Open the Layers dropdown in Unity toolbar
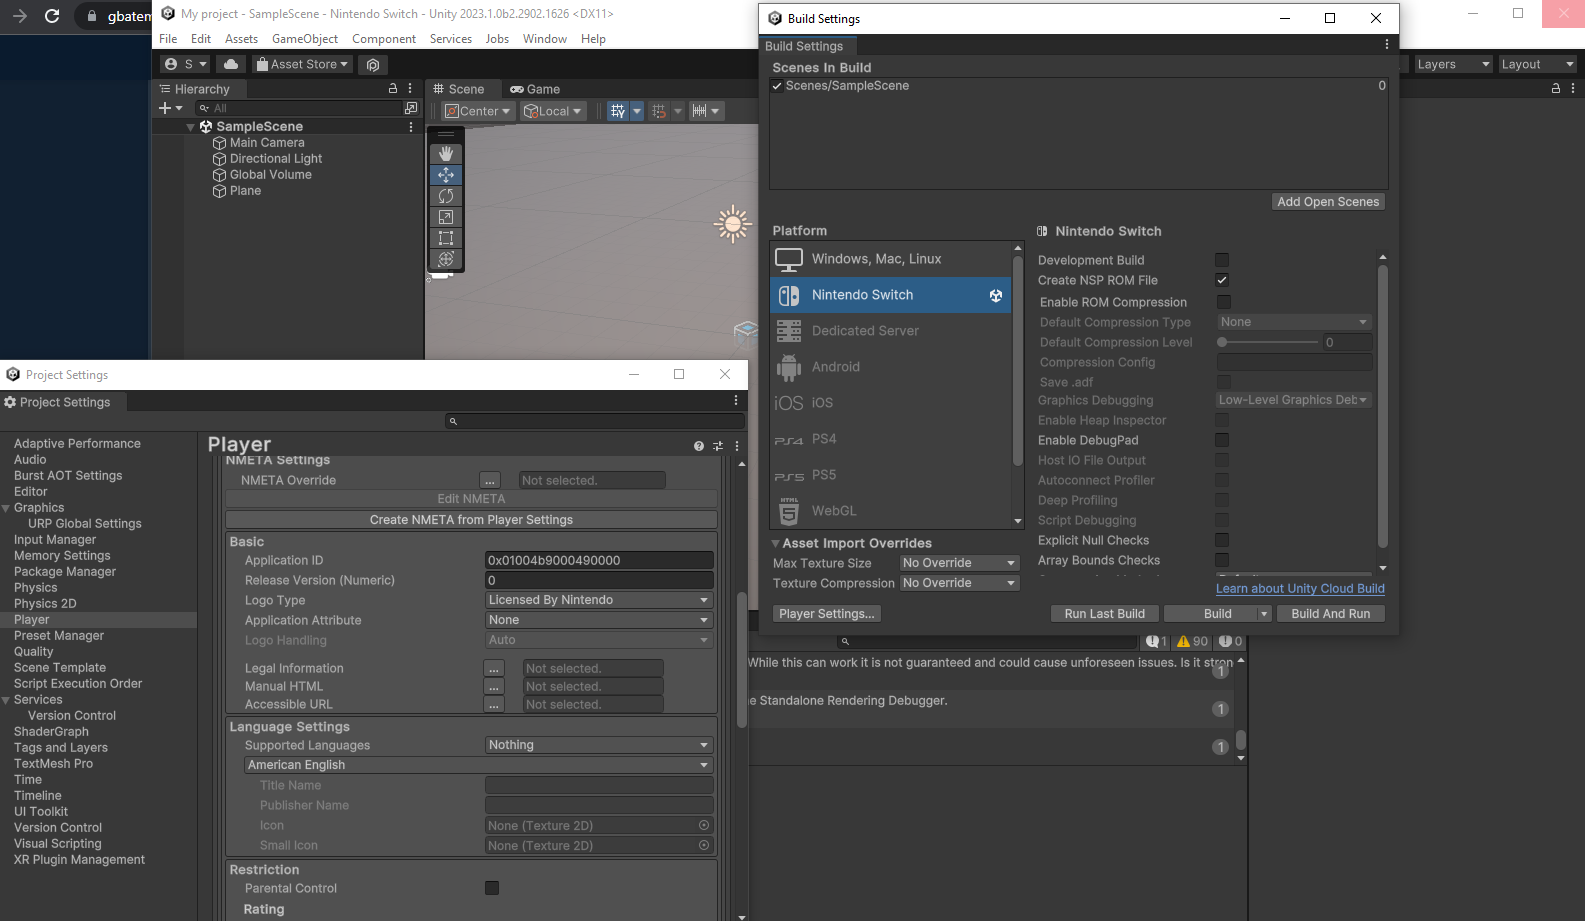 coord(1453,64)
